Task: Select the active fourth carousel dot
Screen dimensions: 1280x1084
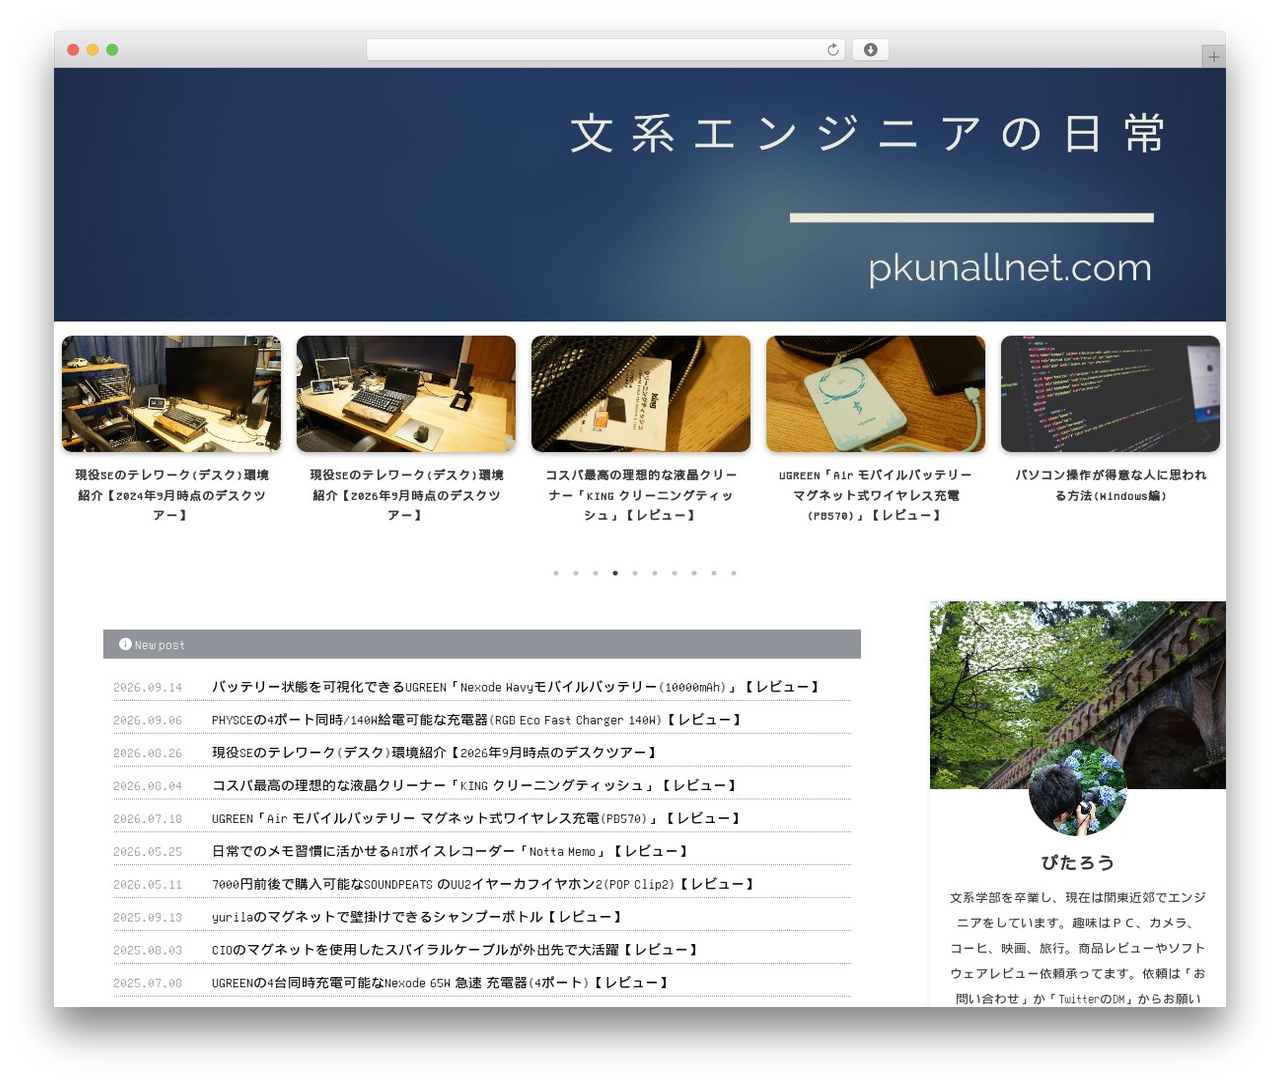Action: [x=615, y=573]
